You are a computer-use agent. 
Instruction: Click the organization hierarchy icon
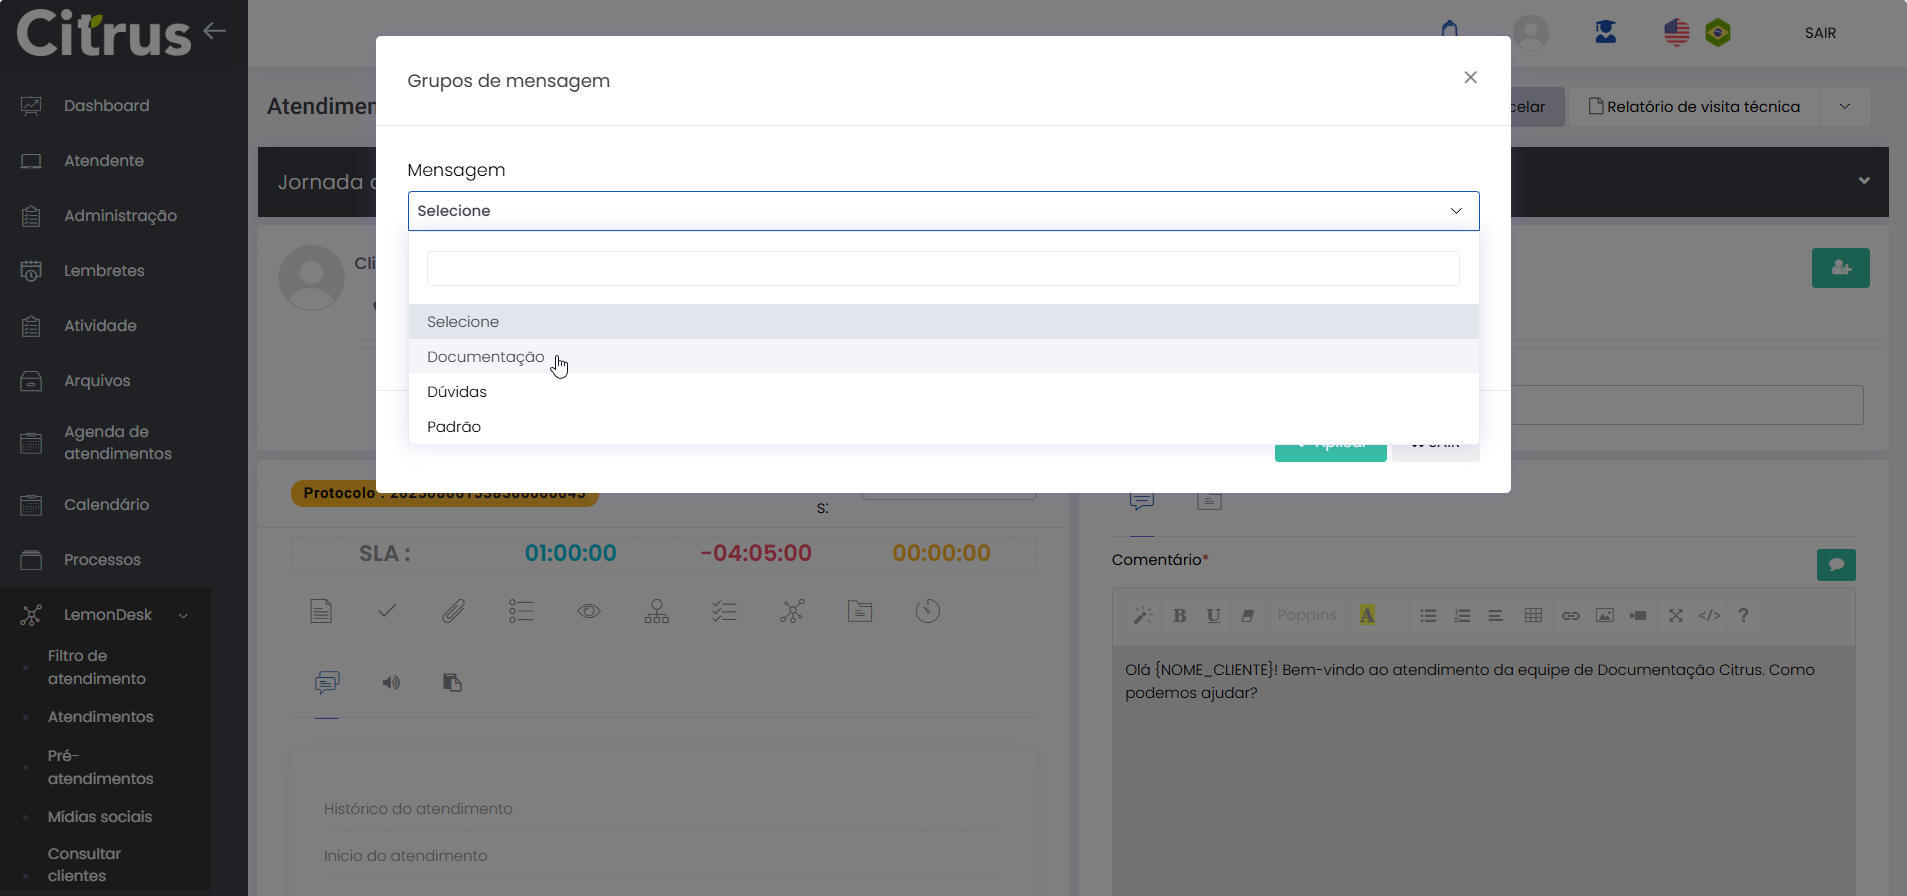[x=657, y=611]
